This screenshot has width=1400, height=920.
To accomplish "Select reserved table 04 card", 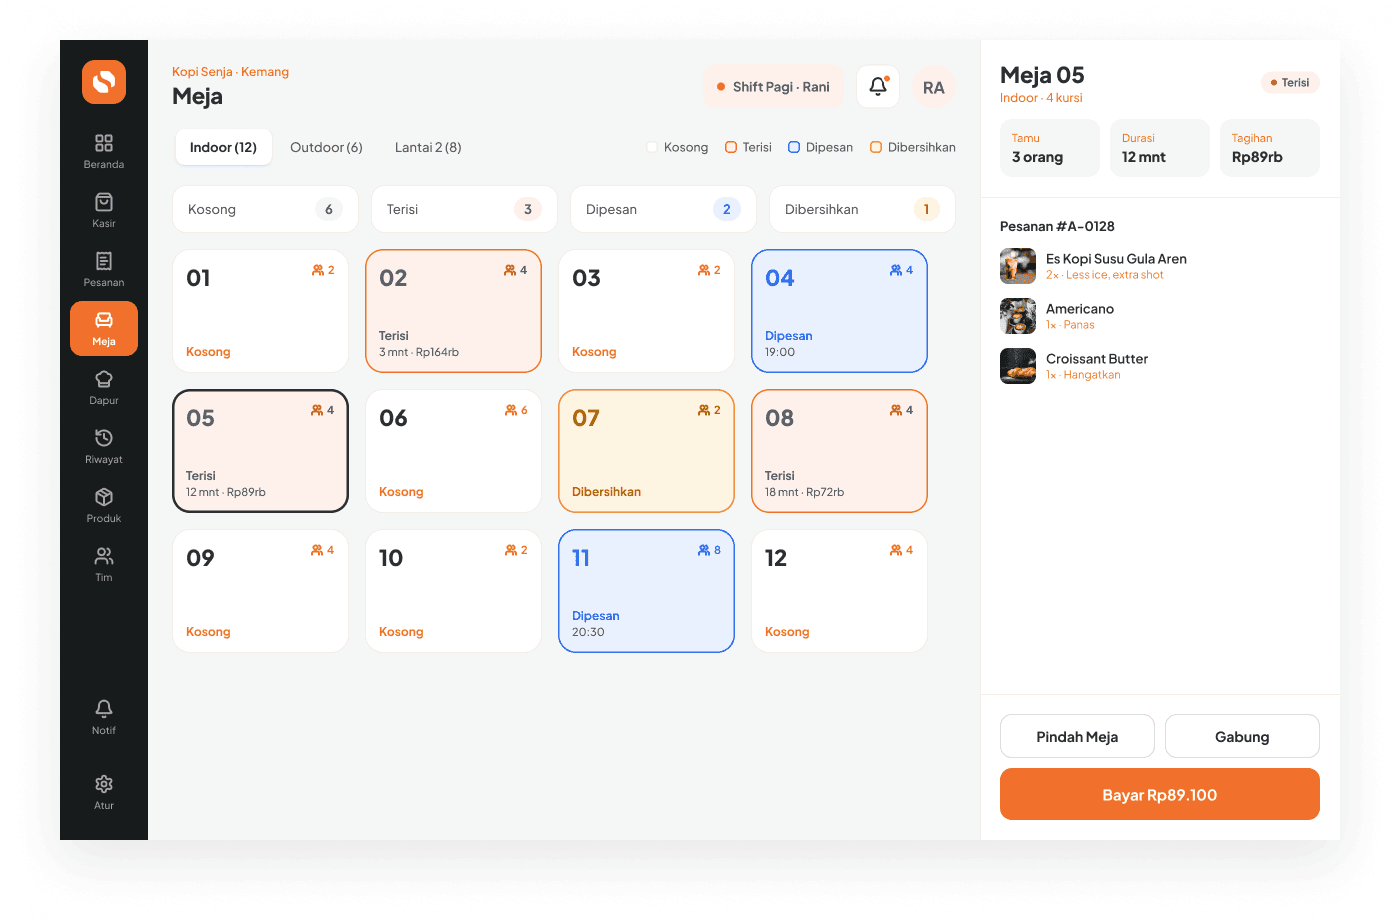I will [x=840, y=311].
